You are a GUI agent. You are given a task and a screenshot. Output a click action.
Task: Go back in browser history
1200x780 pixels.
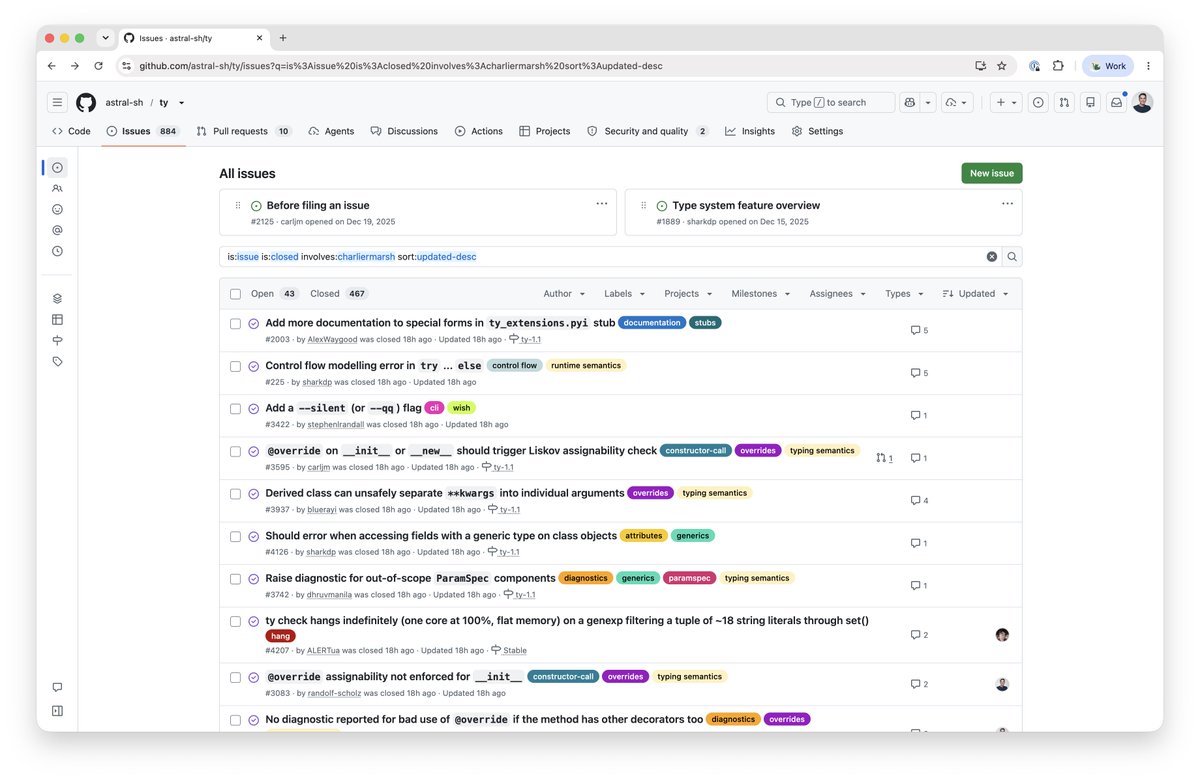[52, 66]
